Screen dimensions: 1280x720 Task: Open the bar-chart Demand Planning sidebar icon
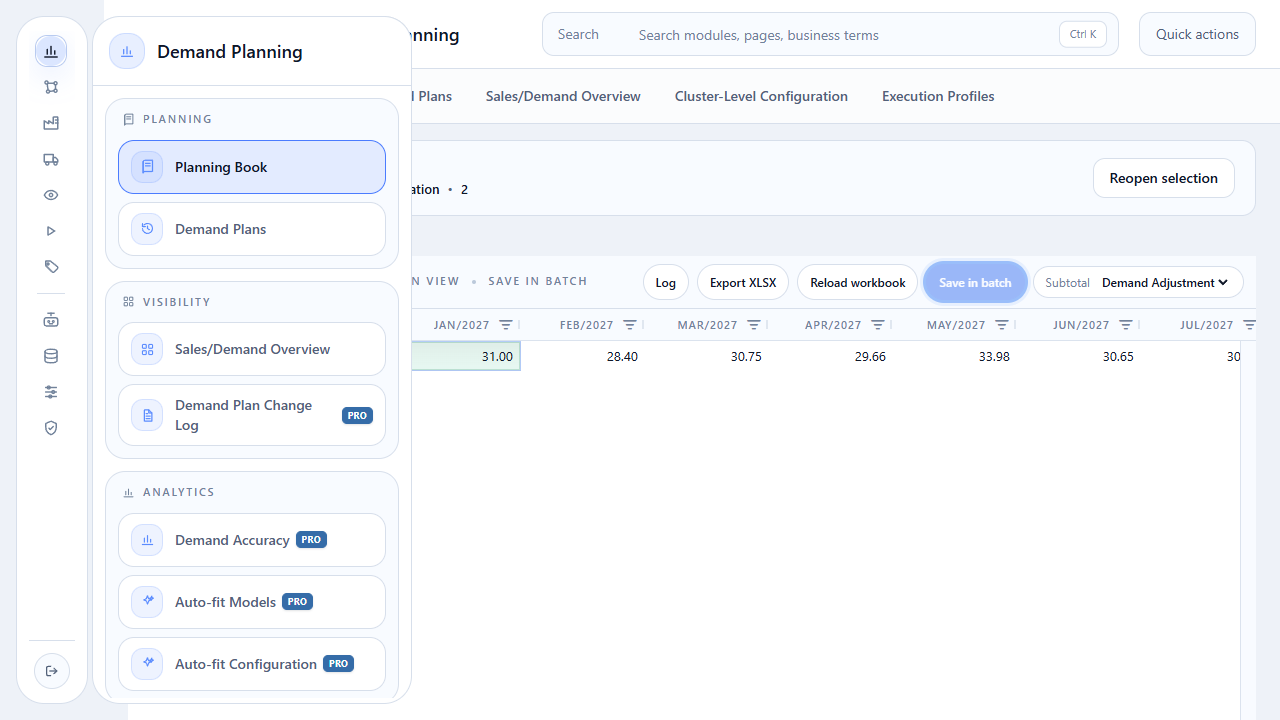click(x=51, y=51)
